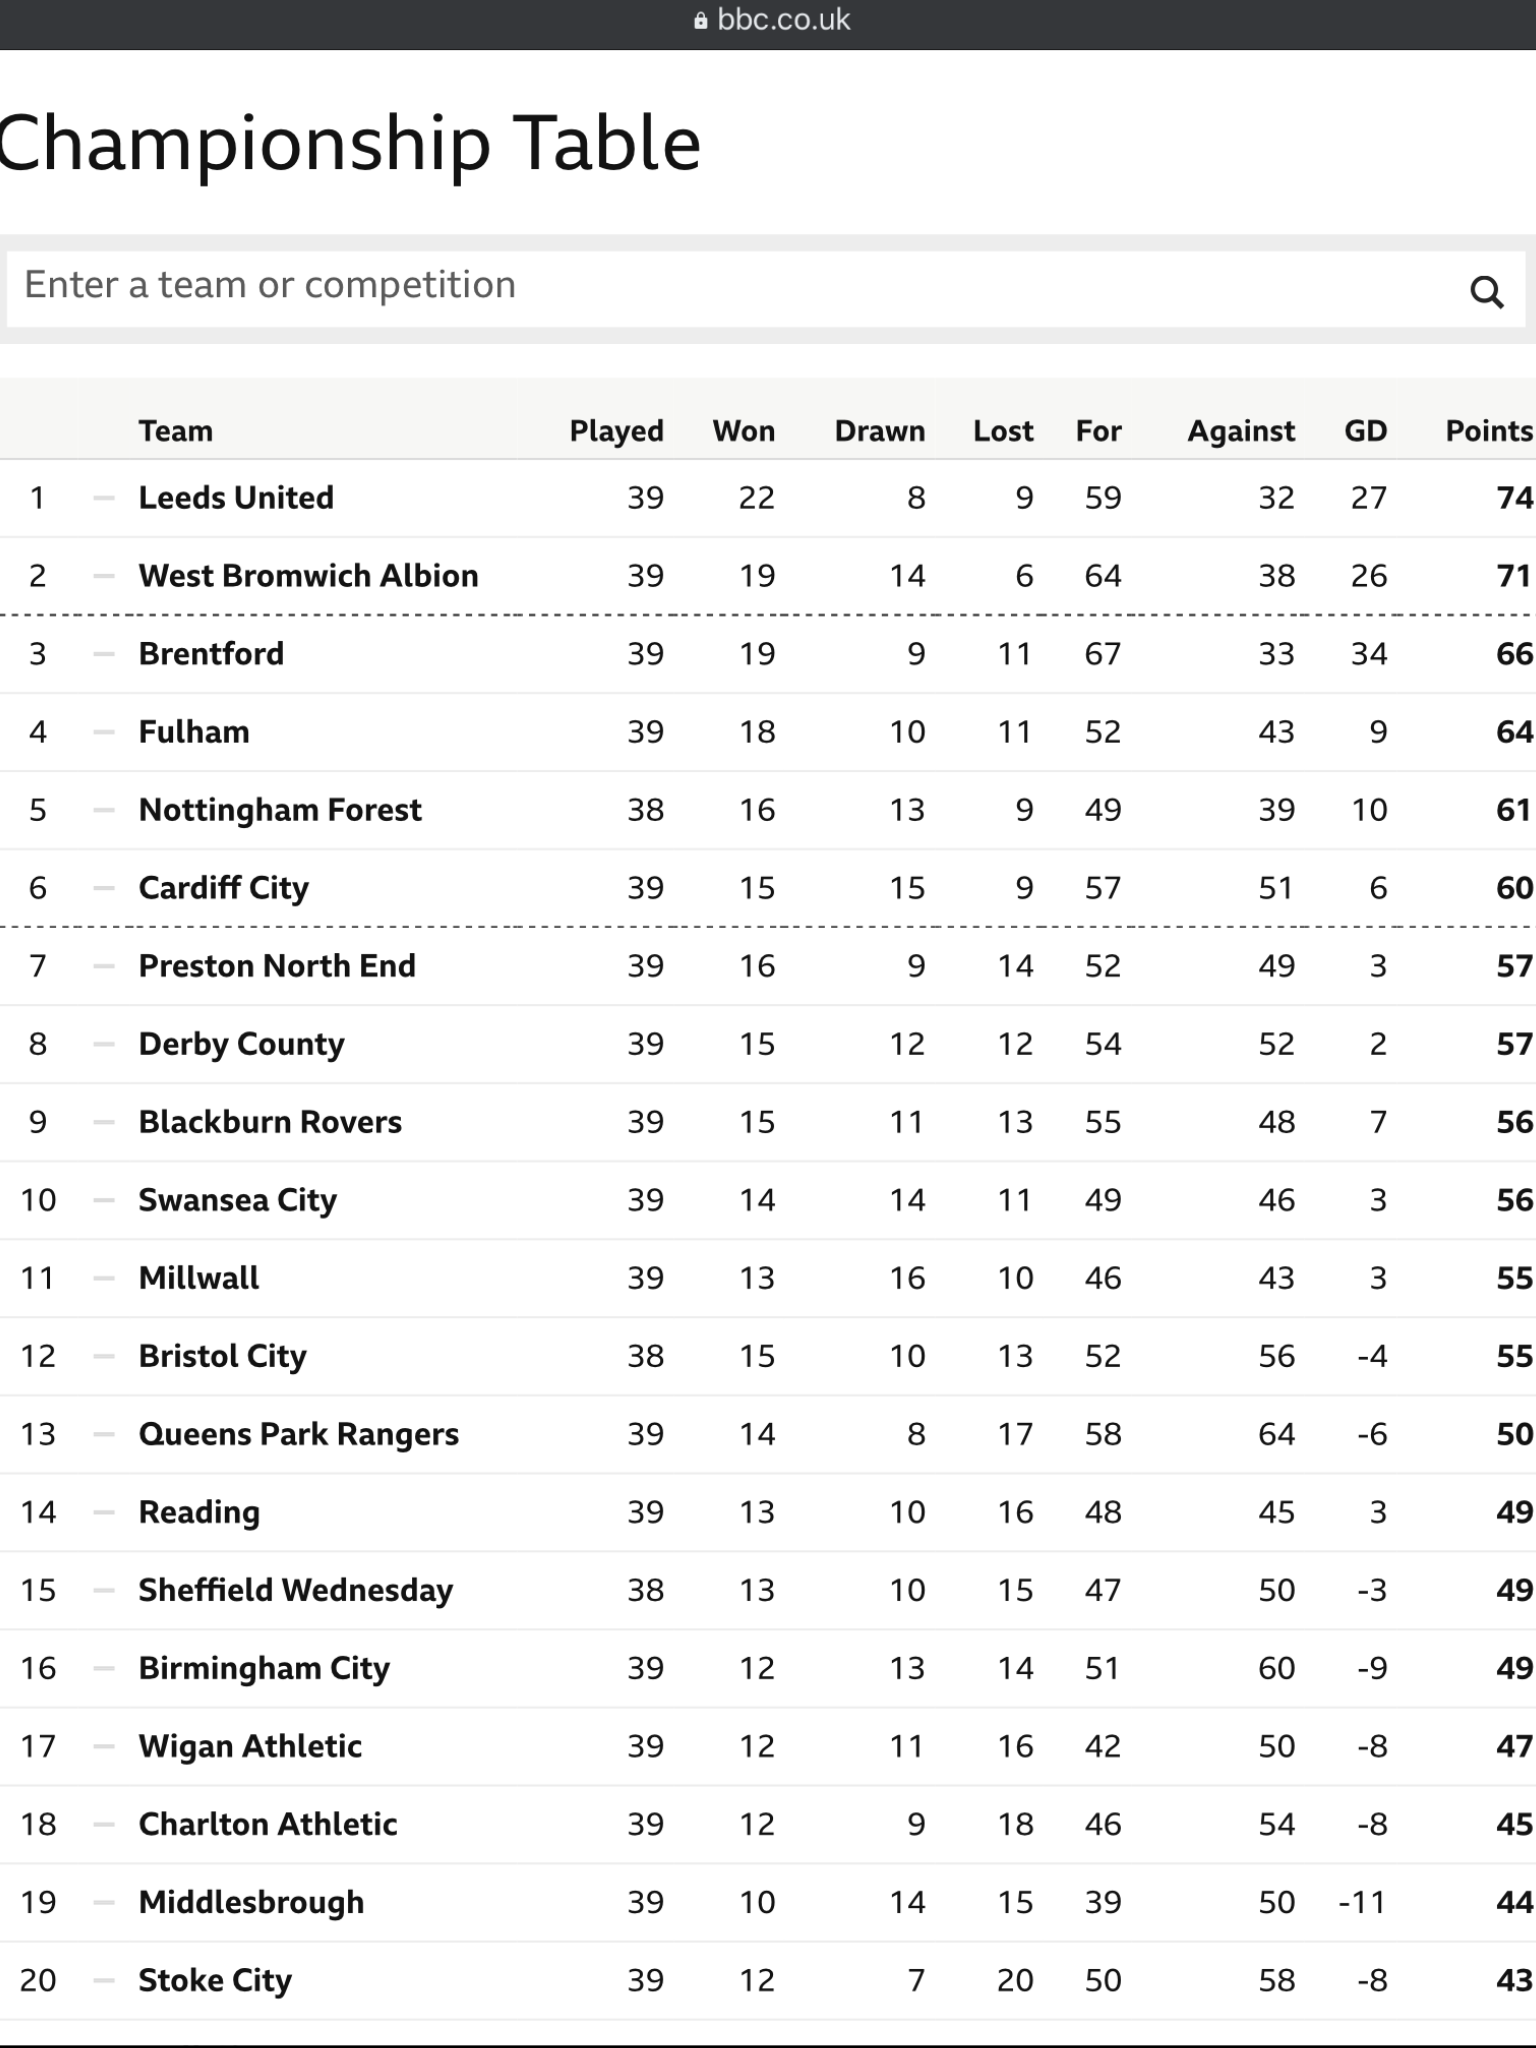Open Swansea City team link
Screen dimensions: 1536x2048
pyautogui.click(x=238, y=1199)
